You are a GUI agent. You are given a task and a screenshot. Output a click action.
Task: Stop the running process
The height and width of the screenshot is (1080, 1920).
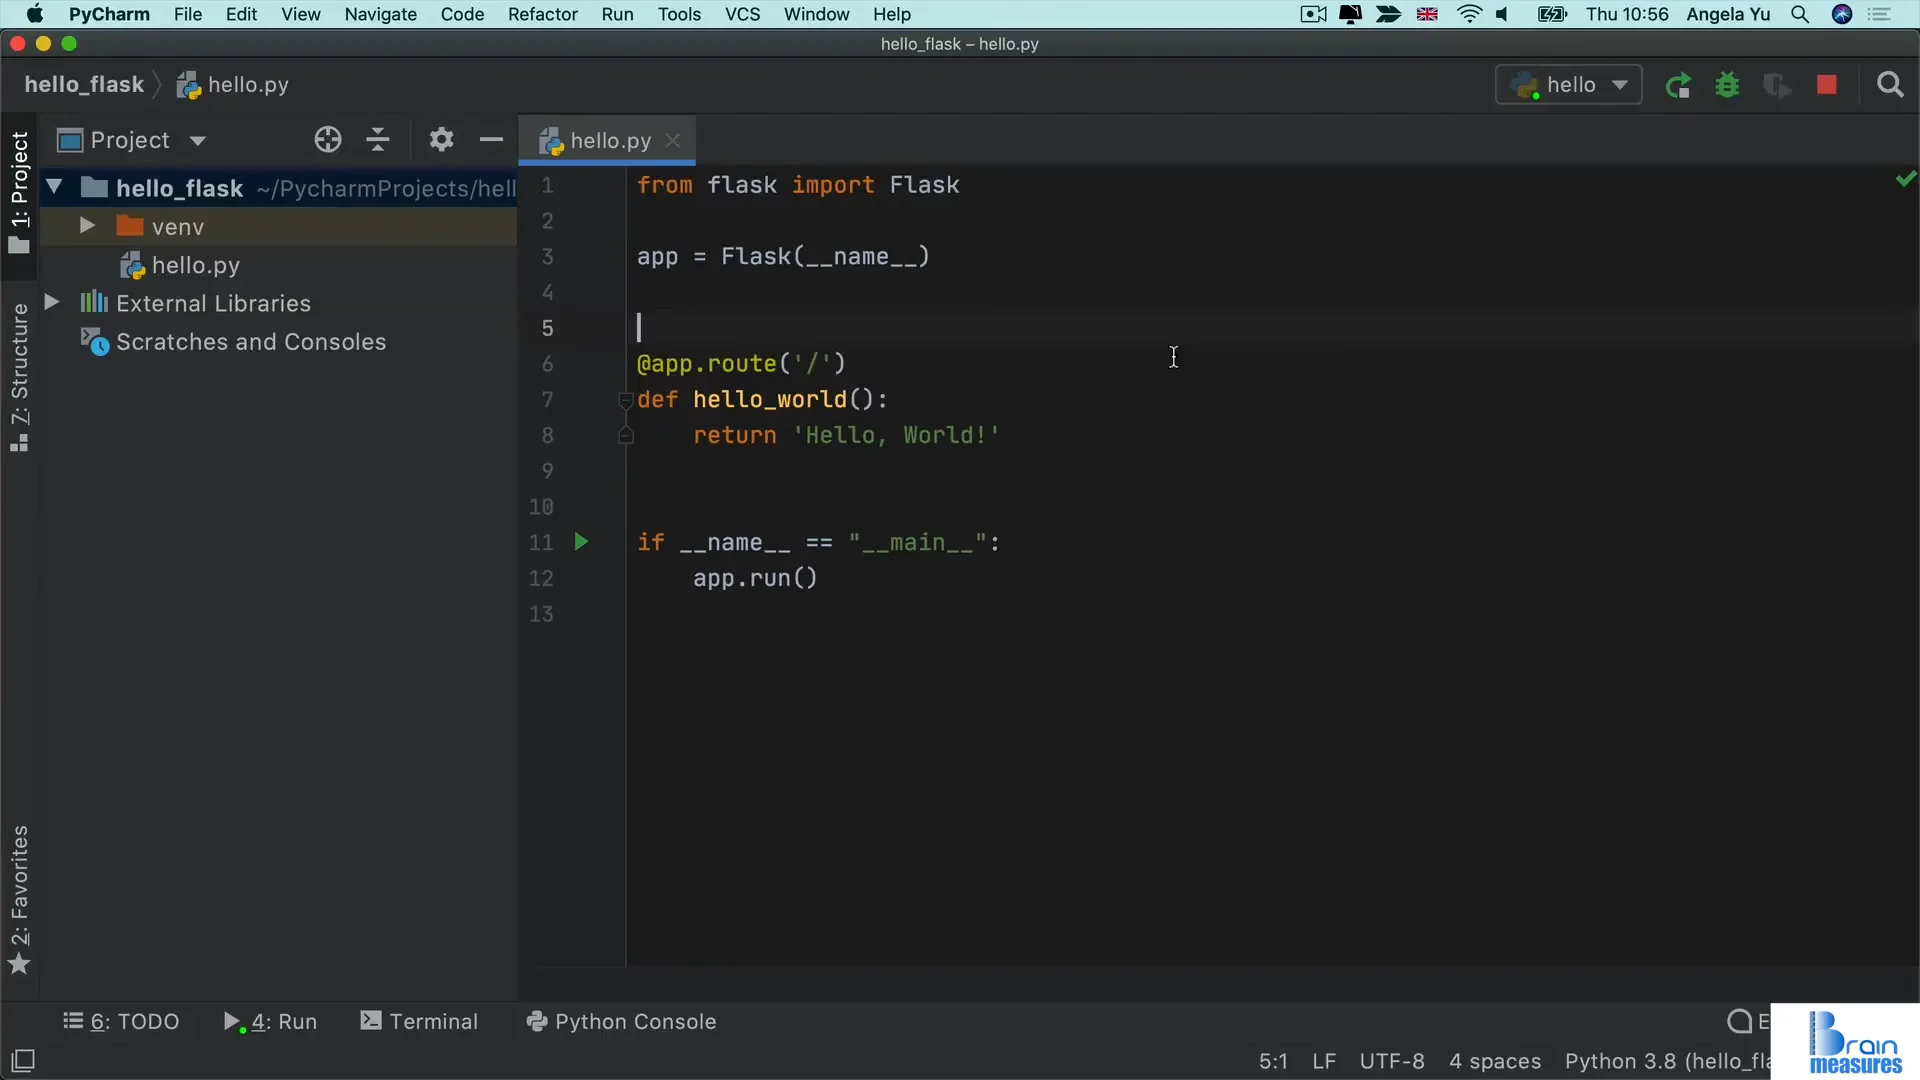(x=1827, y=85)
